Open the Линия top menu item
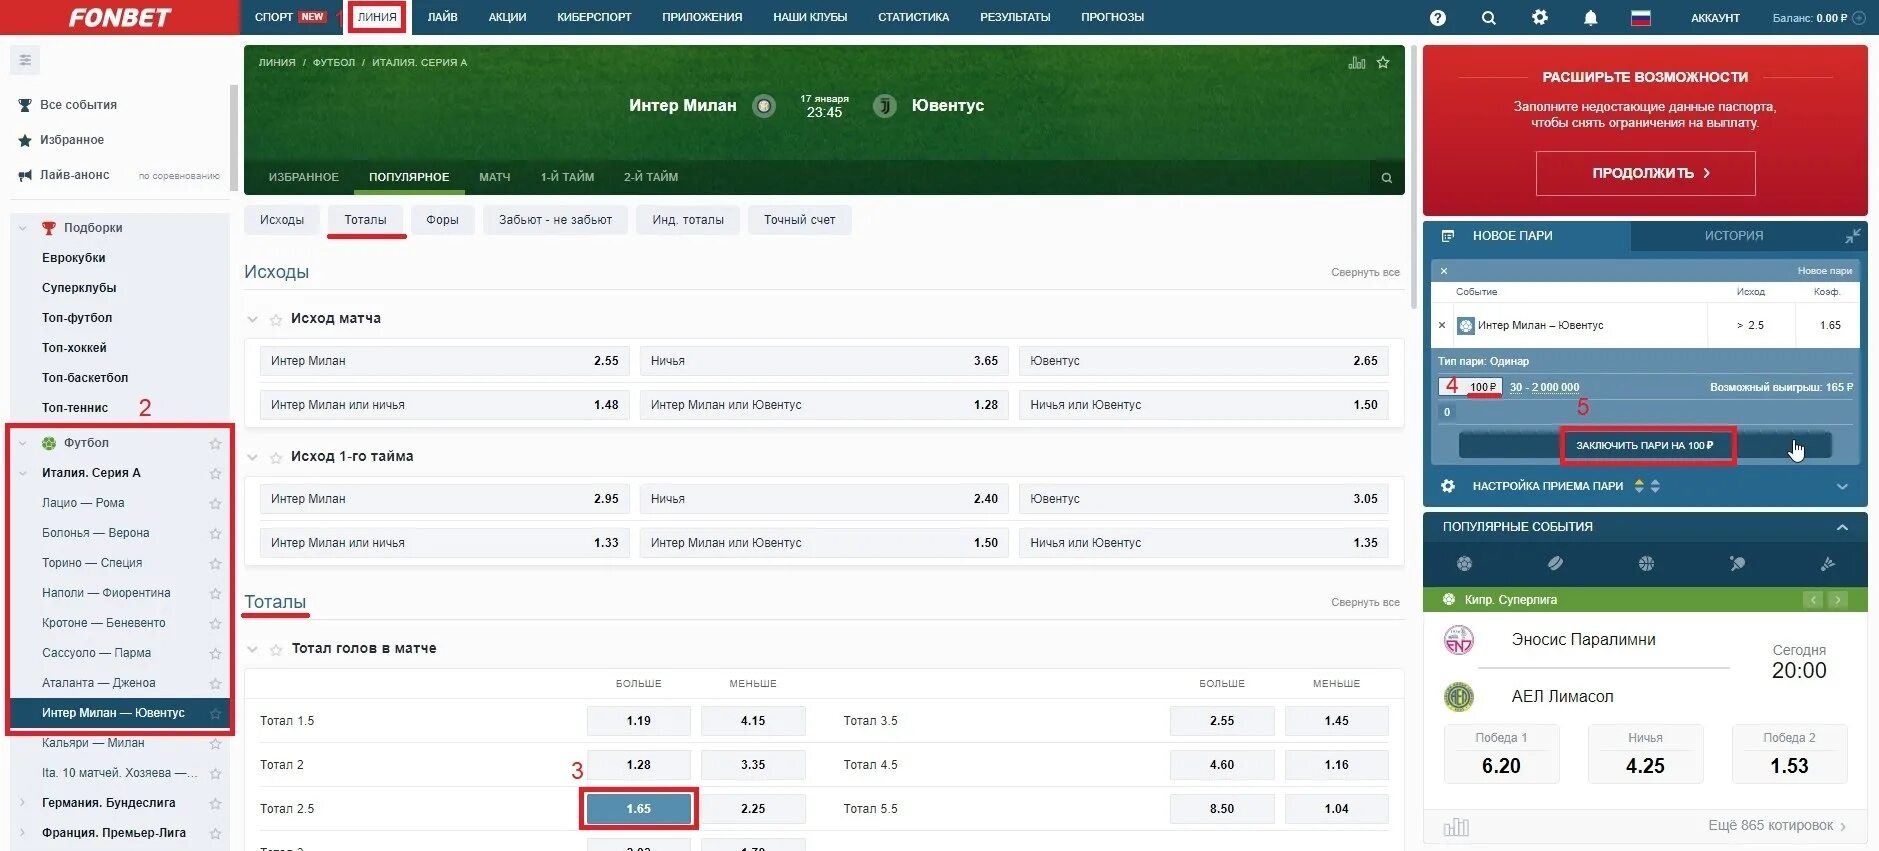The width and height of the screenshot is (1879, 851). click(377, 17)
